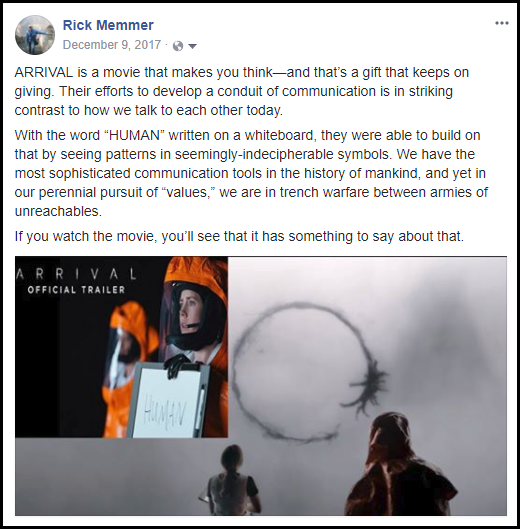The width and height of the screenshot is (520, 529).
Task: Open the three-dot post options menu
Action: tap(501, 23)
